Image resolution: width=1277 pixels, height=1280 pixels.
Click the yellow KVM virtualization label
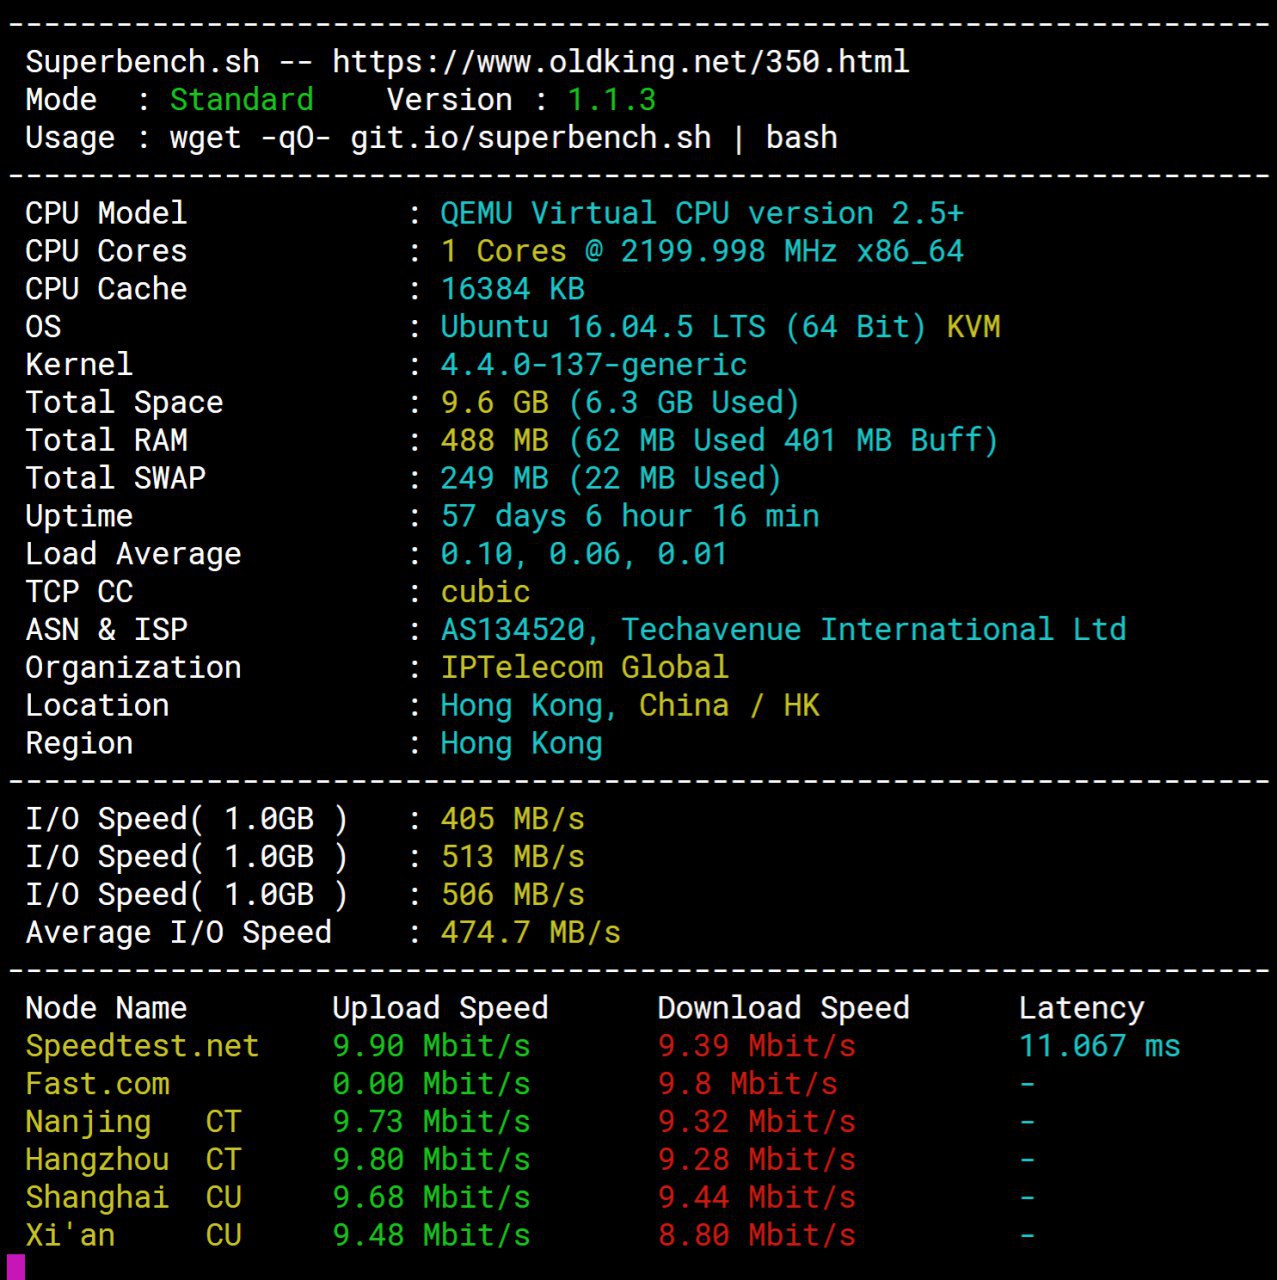pyautogui.click(x=973, y=327)
